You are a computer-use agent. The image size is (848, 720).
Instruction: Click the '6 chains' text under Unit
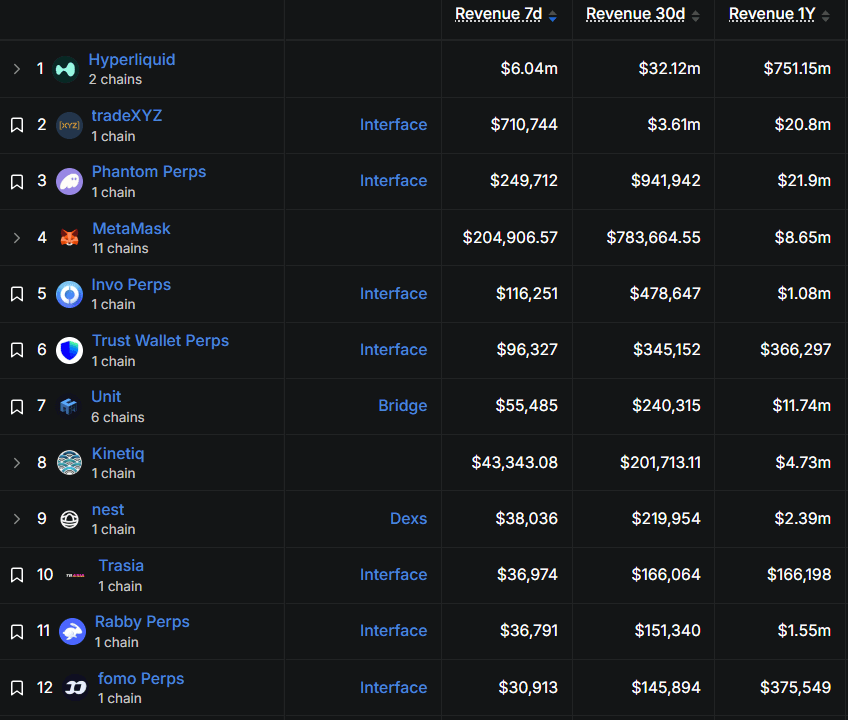pyautogui.click(x=118, y=417)
